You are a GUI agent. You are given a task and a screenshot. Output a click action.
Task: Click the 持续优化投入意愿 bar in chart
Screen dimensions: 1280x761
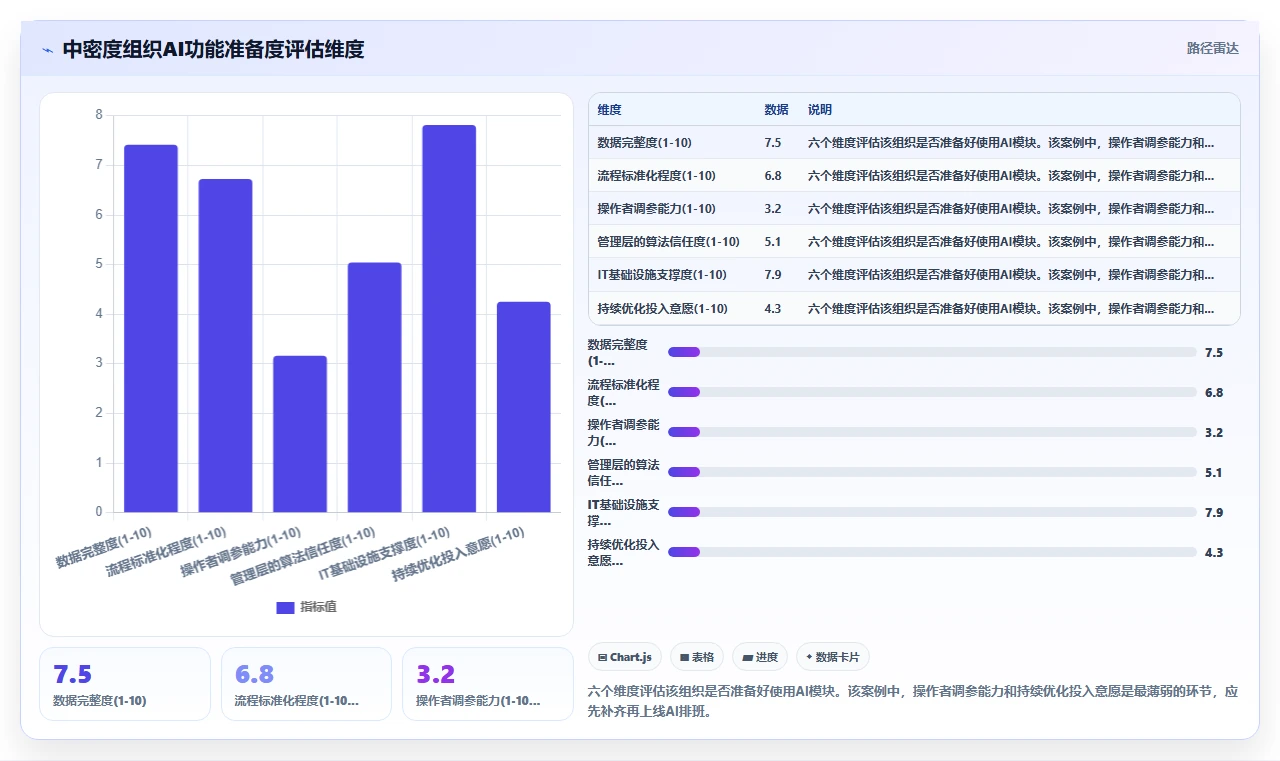click(524, 407)
